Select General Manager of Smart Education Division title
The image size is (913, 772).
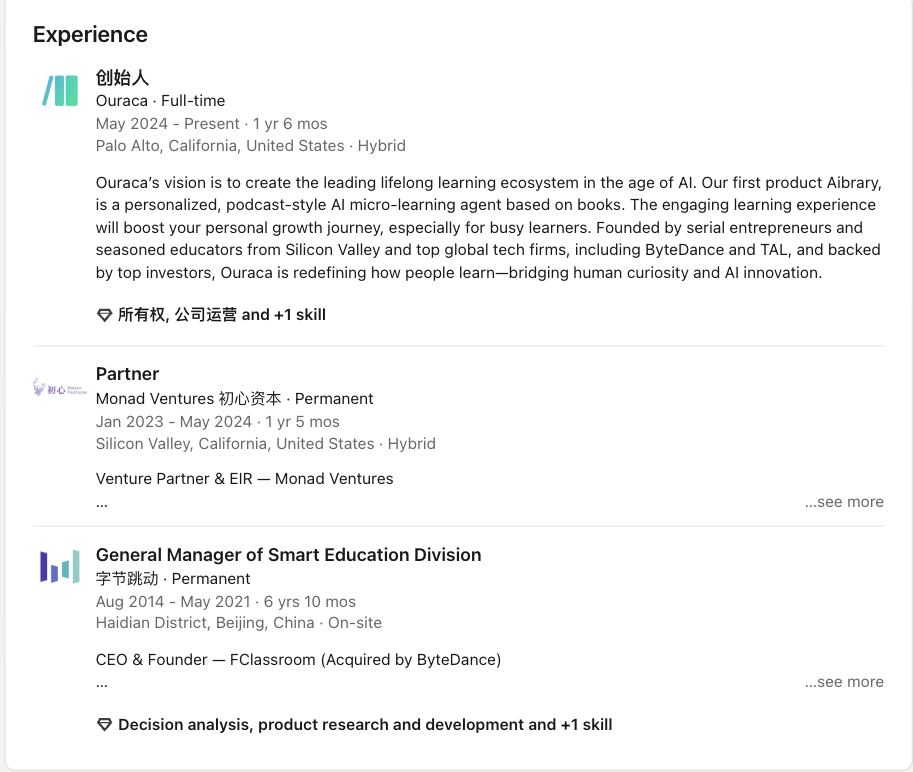point(288,555)
